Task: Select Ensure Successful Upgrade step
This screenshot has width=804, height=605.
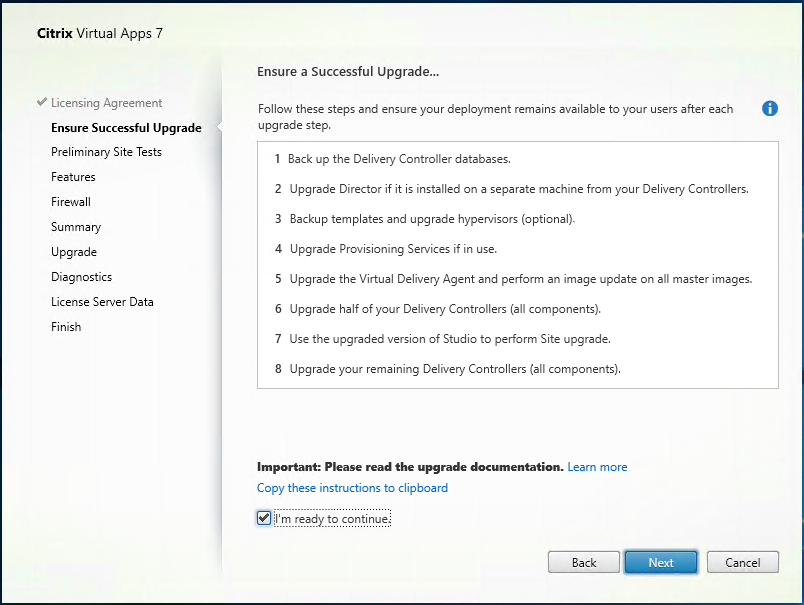Action: coord(126,128)
